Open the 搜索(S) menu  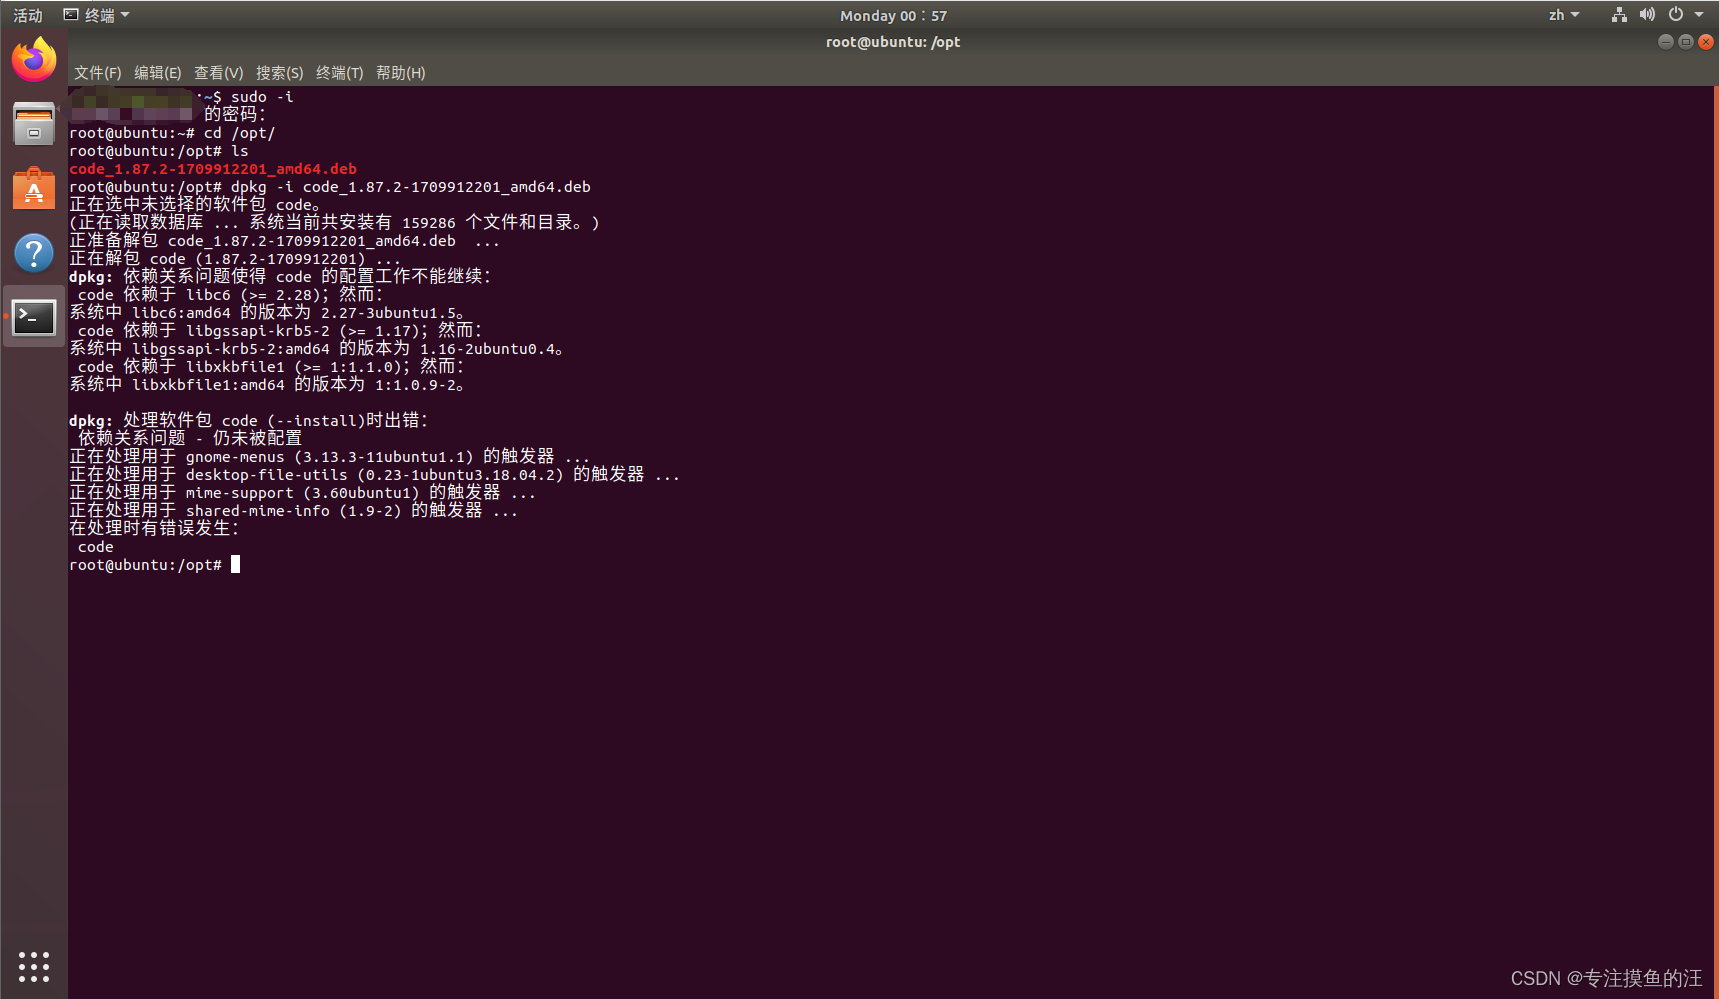click(x=279, y=73)
